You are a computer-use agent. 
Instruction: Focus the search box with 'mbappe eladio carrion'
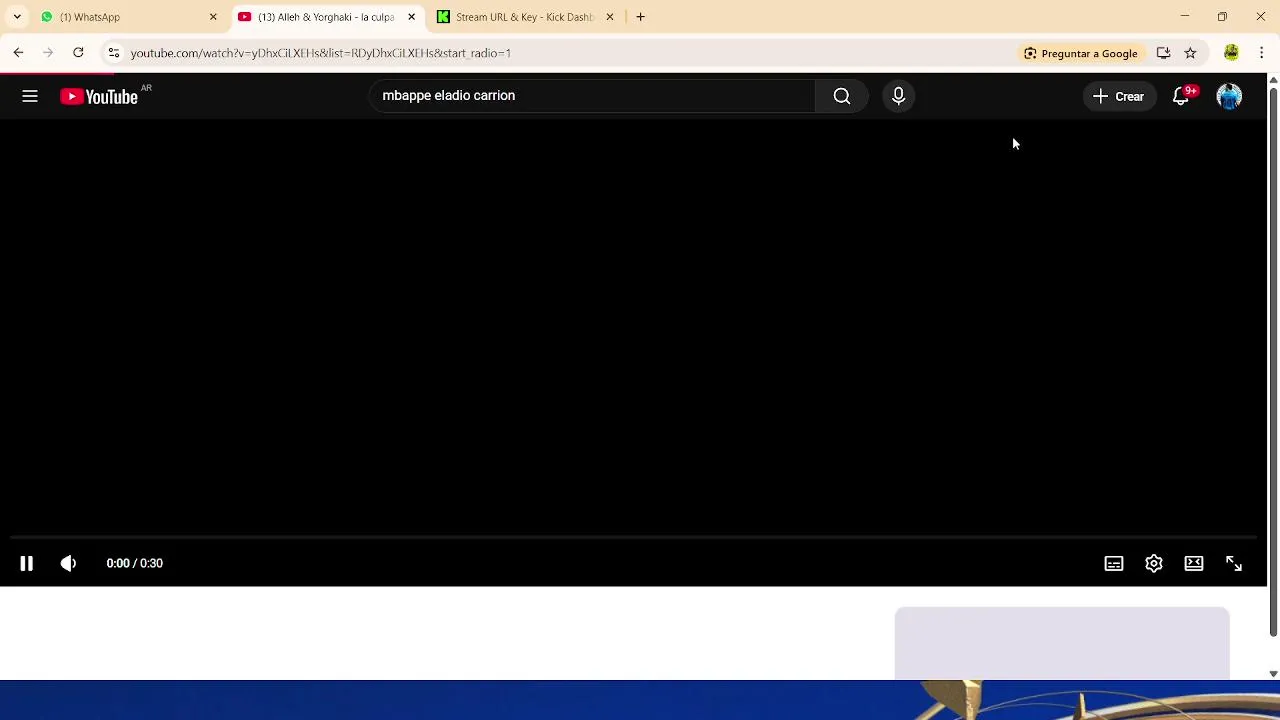592,96
